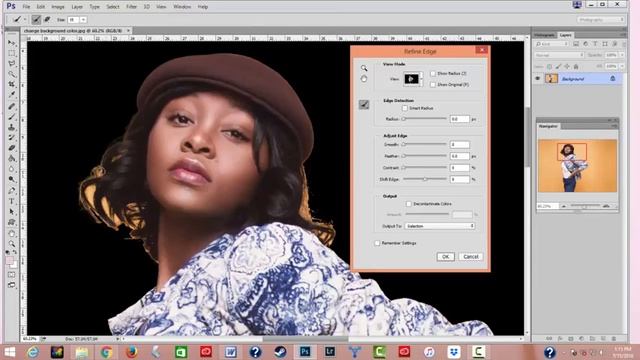Enable the Decontaminate Colors checkbox
The height and width of the screenshot is (360, 640).
[409, 204]
